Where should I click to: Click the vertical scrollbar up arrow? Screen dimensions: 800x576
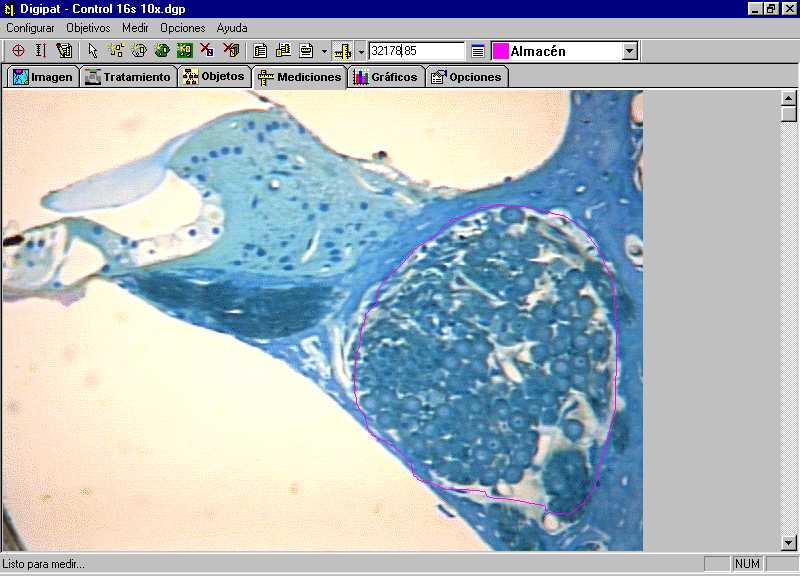click(789, 98)
